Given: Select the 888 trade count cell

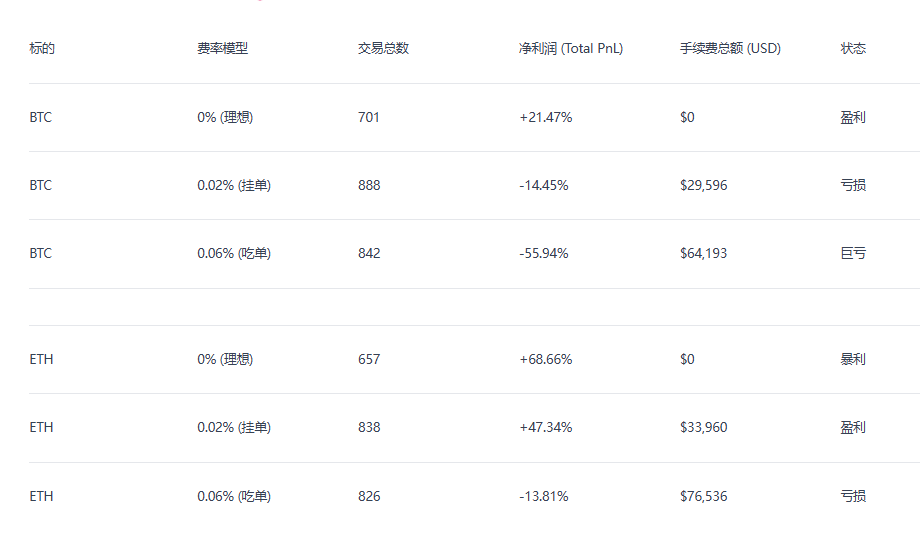Looking at the screenshot, I should click(x=369, y=185).
